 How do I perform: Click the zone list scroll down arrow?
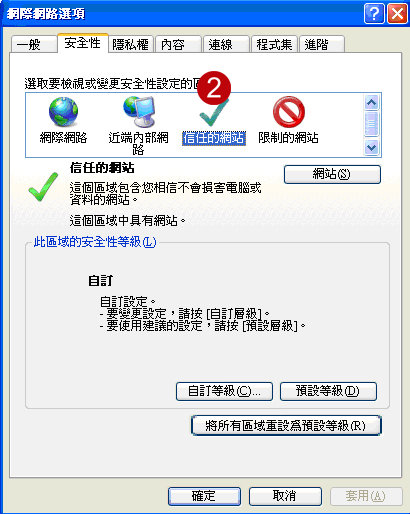[371, 147]
